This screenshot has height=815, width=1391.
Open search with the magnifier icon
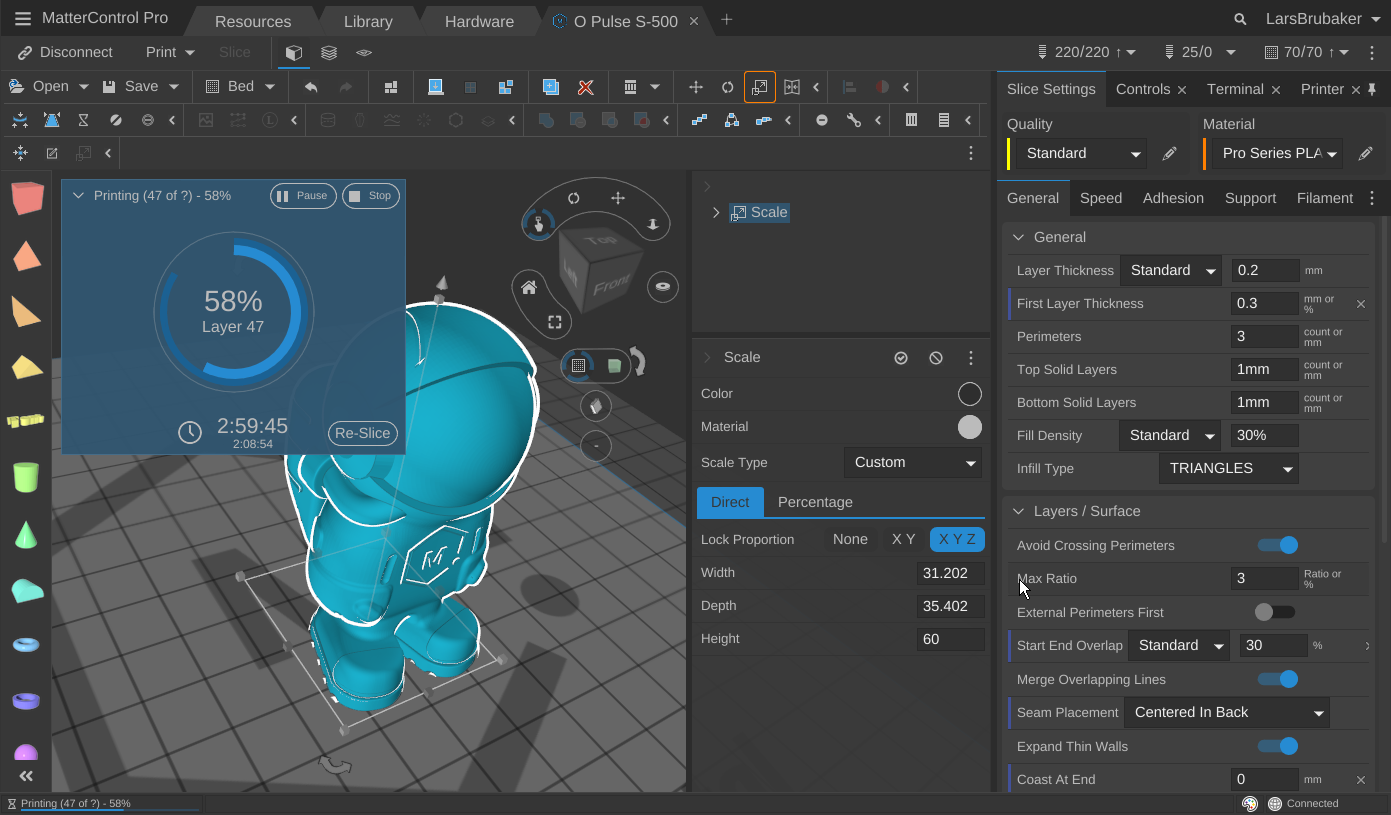click(1240, 18)
